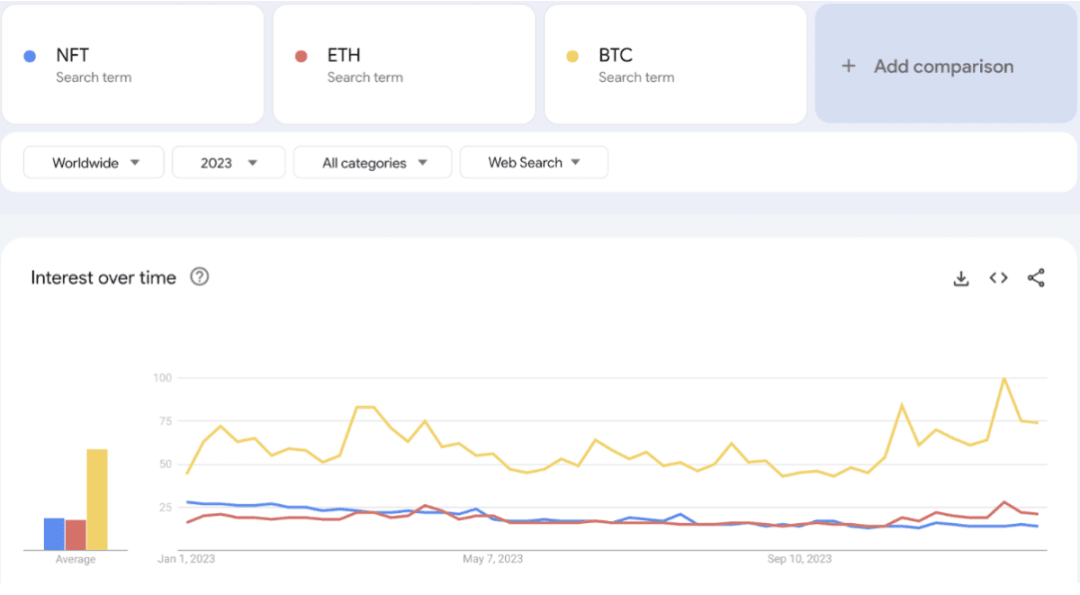1080x595 pixels.
Task: Edit the BTC search term
Action: [x=675, y=65]
